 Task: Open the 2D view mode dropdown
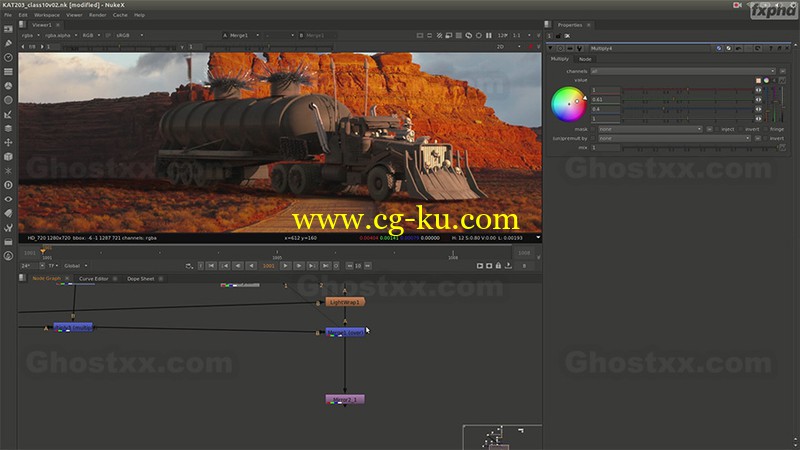coord(508,47)
